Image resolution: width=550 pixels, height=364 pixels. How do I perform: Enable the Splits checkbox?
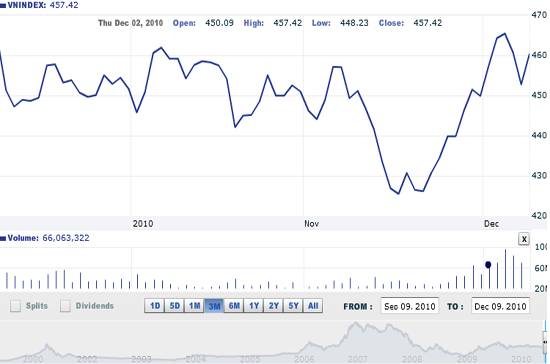pos(15,306)
